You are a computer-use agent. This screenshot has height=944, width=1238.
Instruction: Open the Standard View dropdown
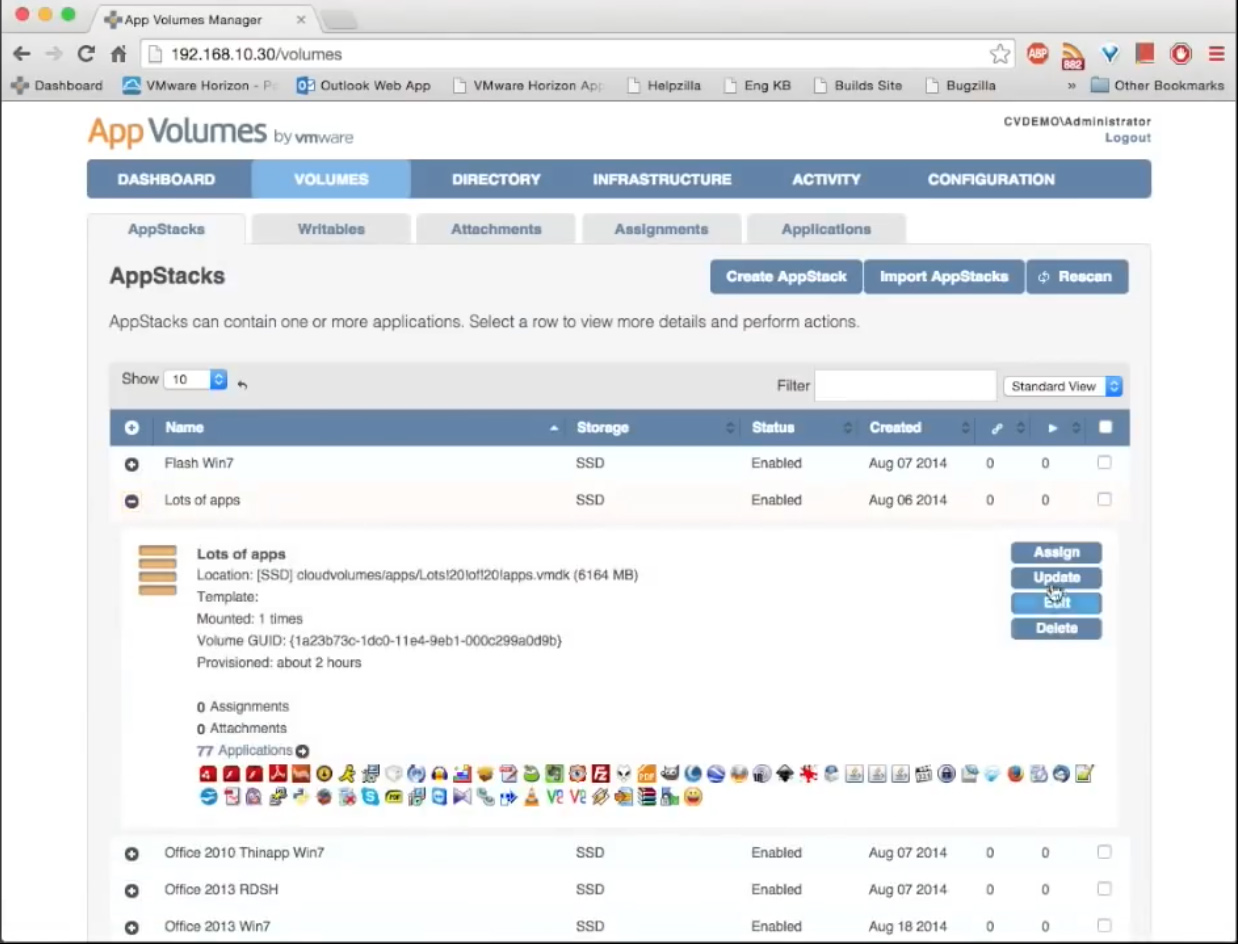click(x=1062, y=386)
